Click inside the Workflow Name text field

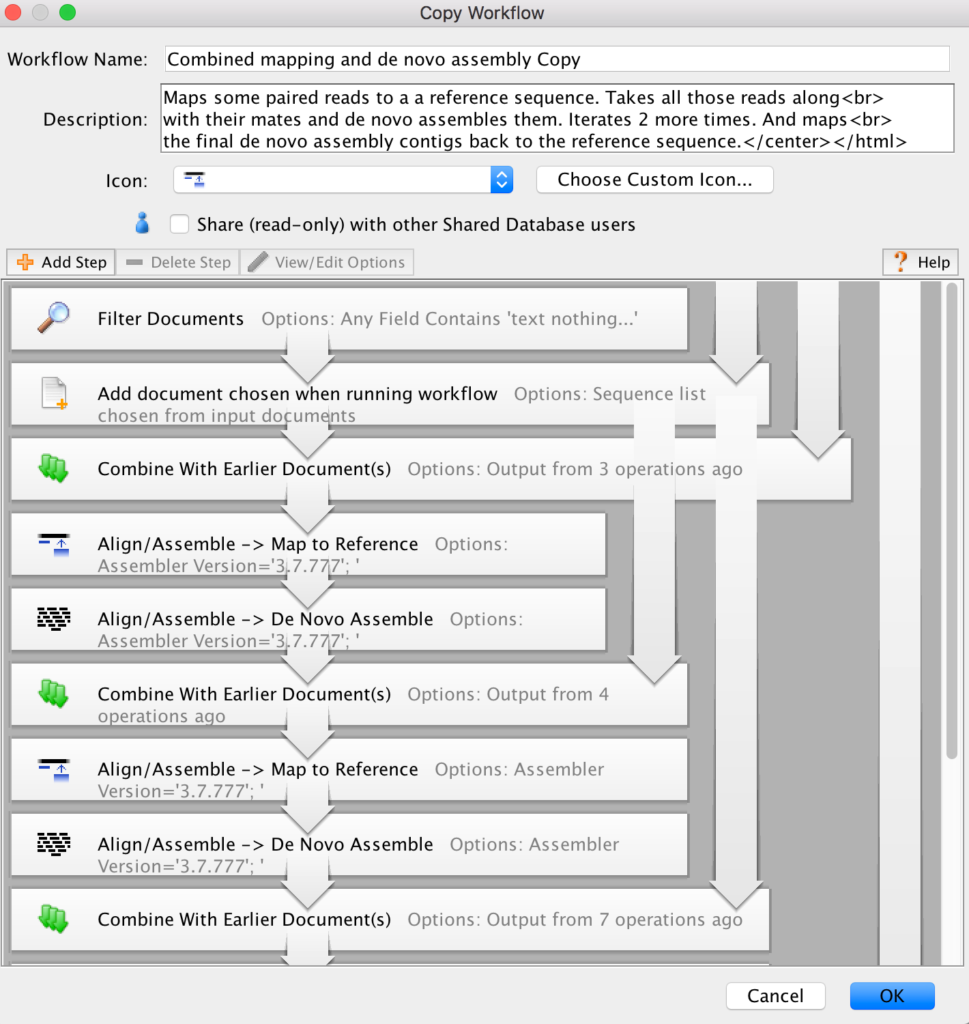coord(556,59)
